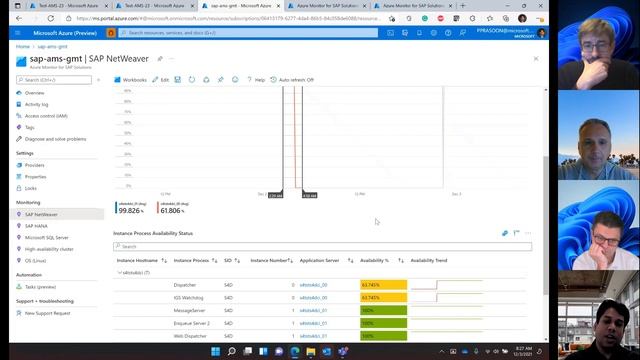Image resolution: width=640 pixels, height=360 pixels.
Task: Open the portal hamburger menu
Action: [18, 33]
